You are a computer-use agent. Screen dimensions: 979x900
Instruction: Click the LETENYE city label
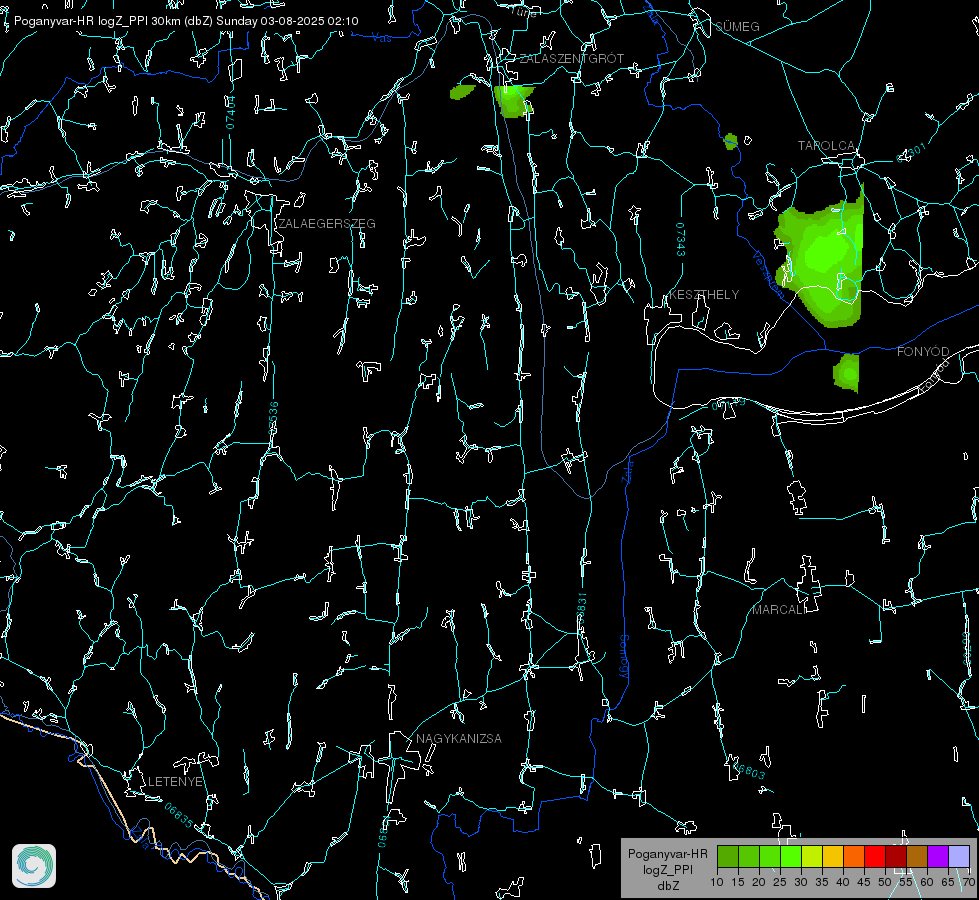(x=175, y=782)
